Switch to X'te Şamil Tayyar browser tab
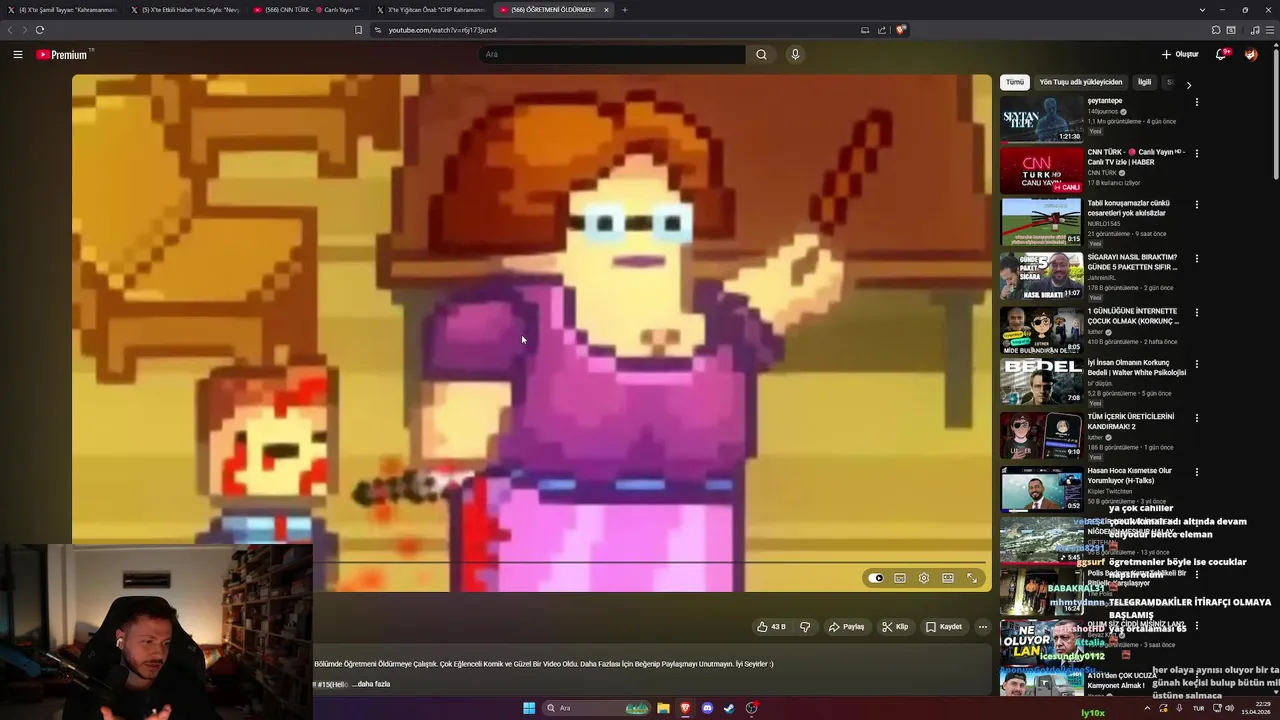This screenshot has width=1280, height=720. [63, 10]
